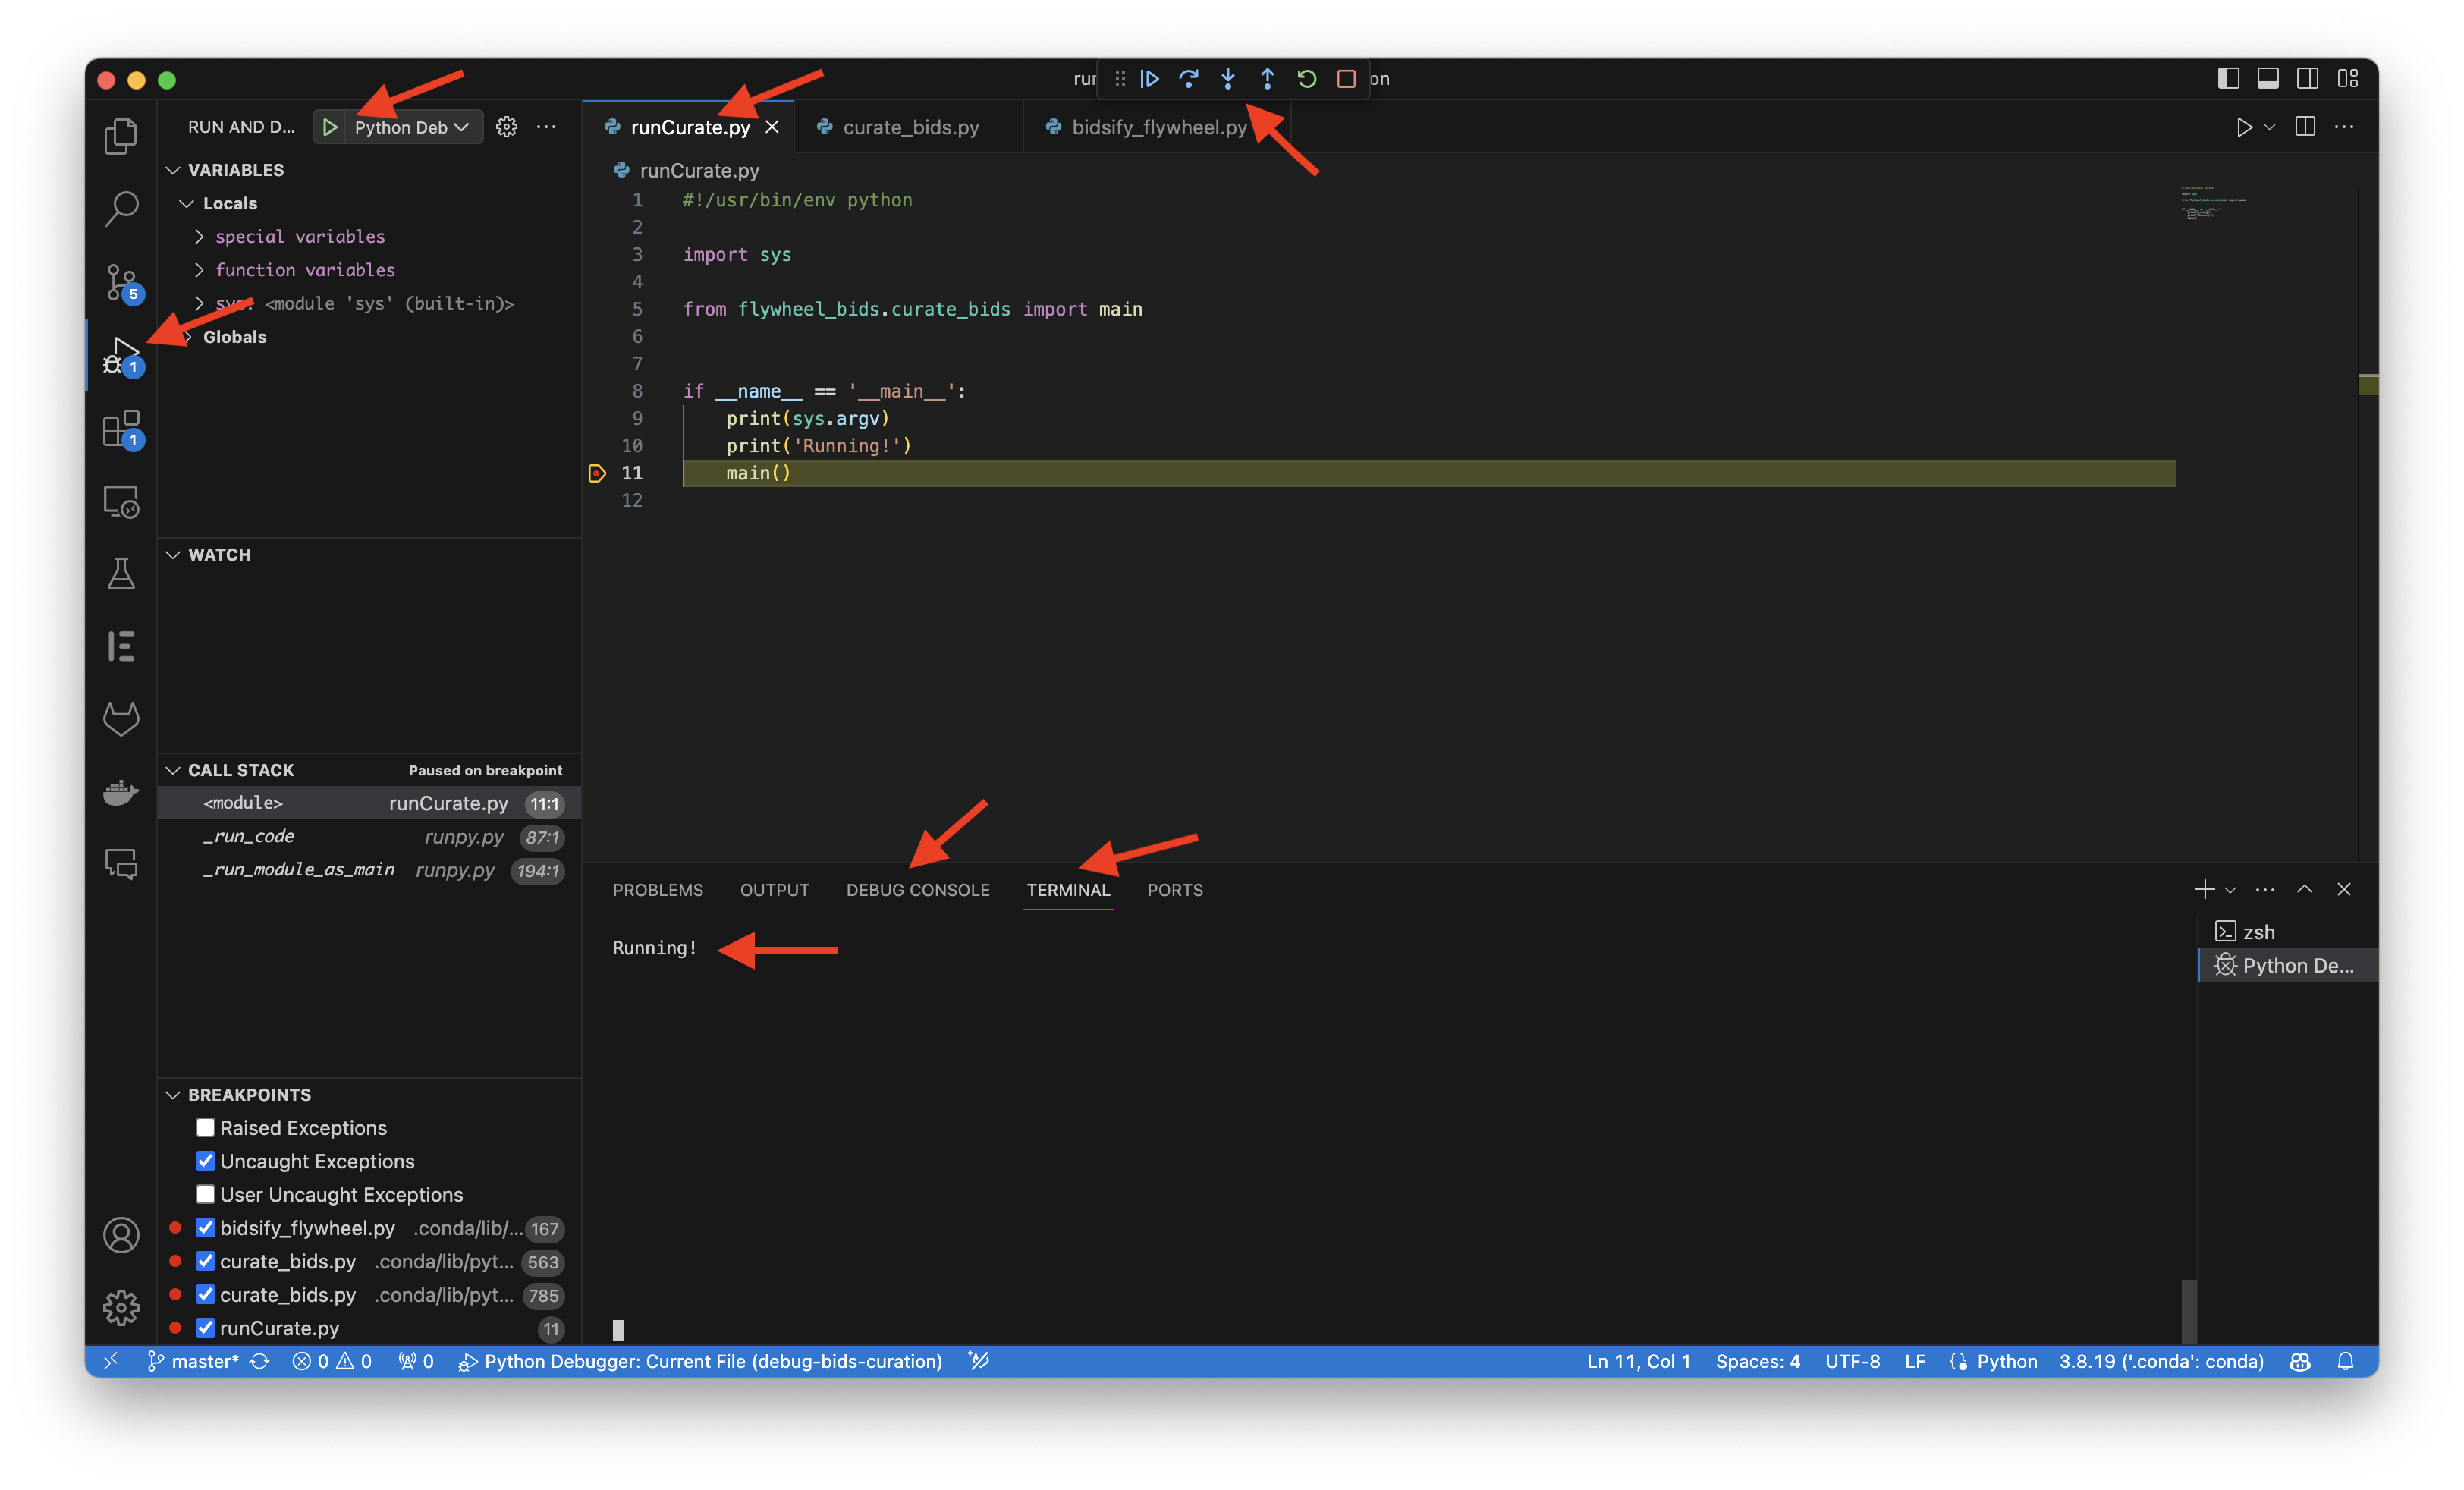This screenshot has width=2464, height=1490.
Task: Check User Uncaught Exceptions box
Action: coord(205,1194)
